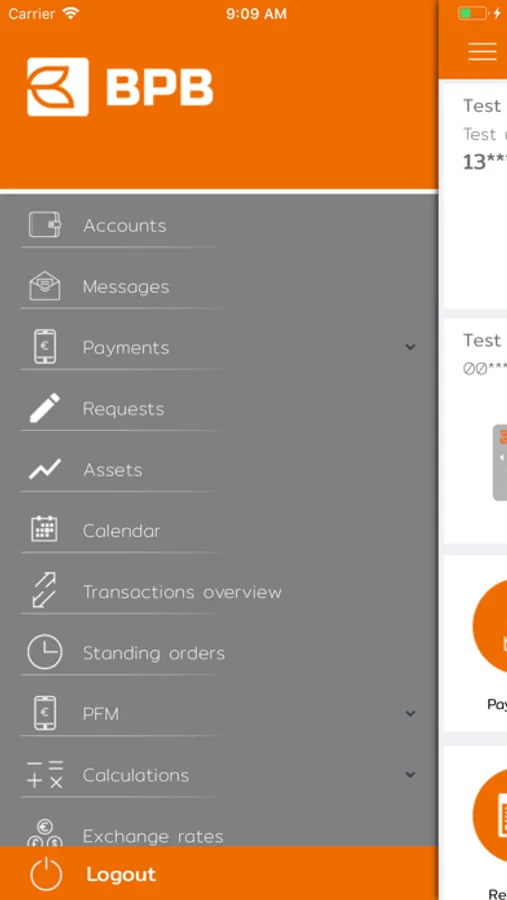
Task: Open the Calculations math symbols icon
Action: point(45,774)
